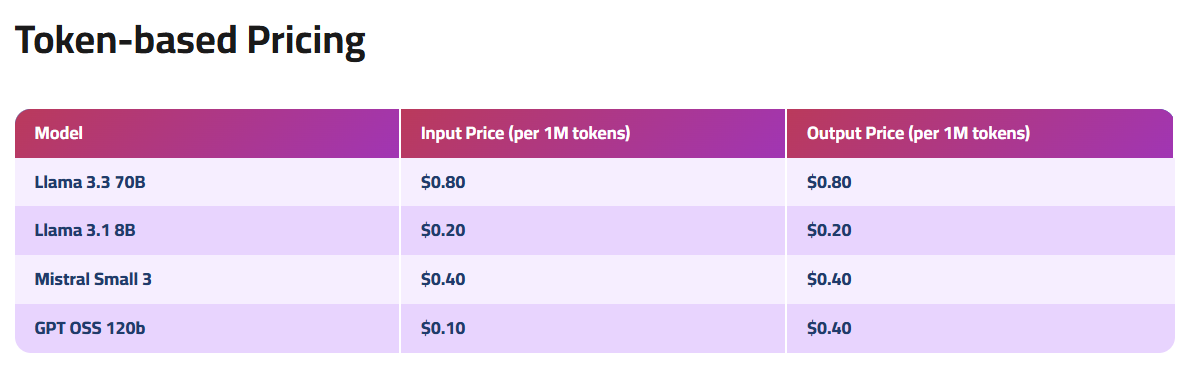Click Llama 3.1 8B input price $0.20
Image resolution: width=1187 pixels, height=383 pixels.
click(443, 230)
